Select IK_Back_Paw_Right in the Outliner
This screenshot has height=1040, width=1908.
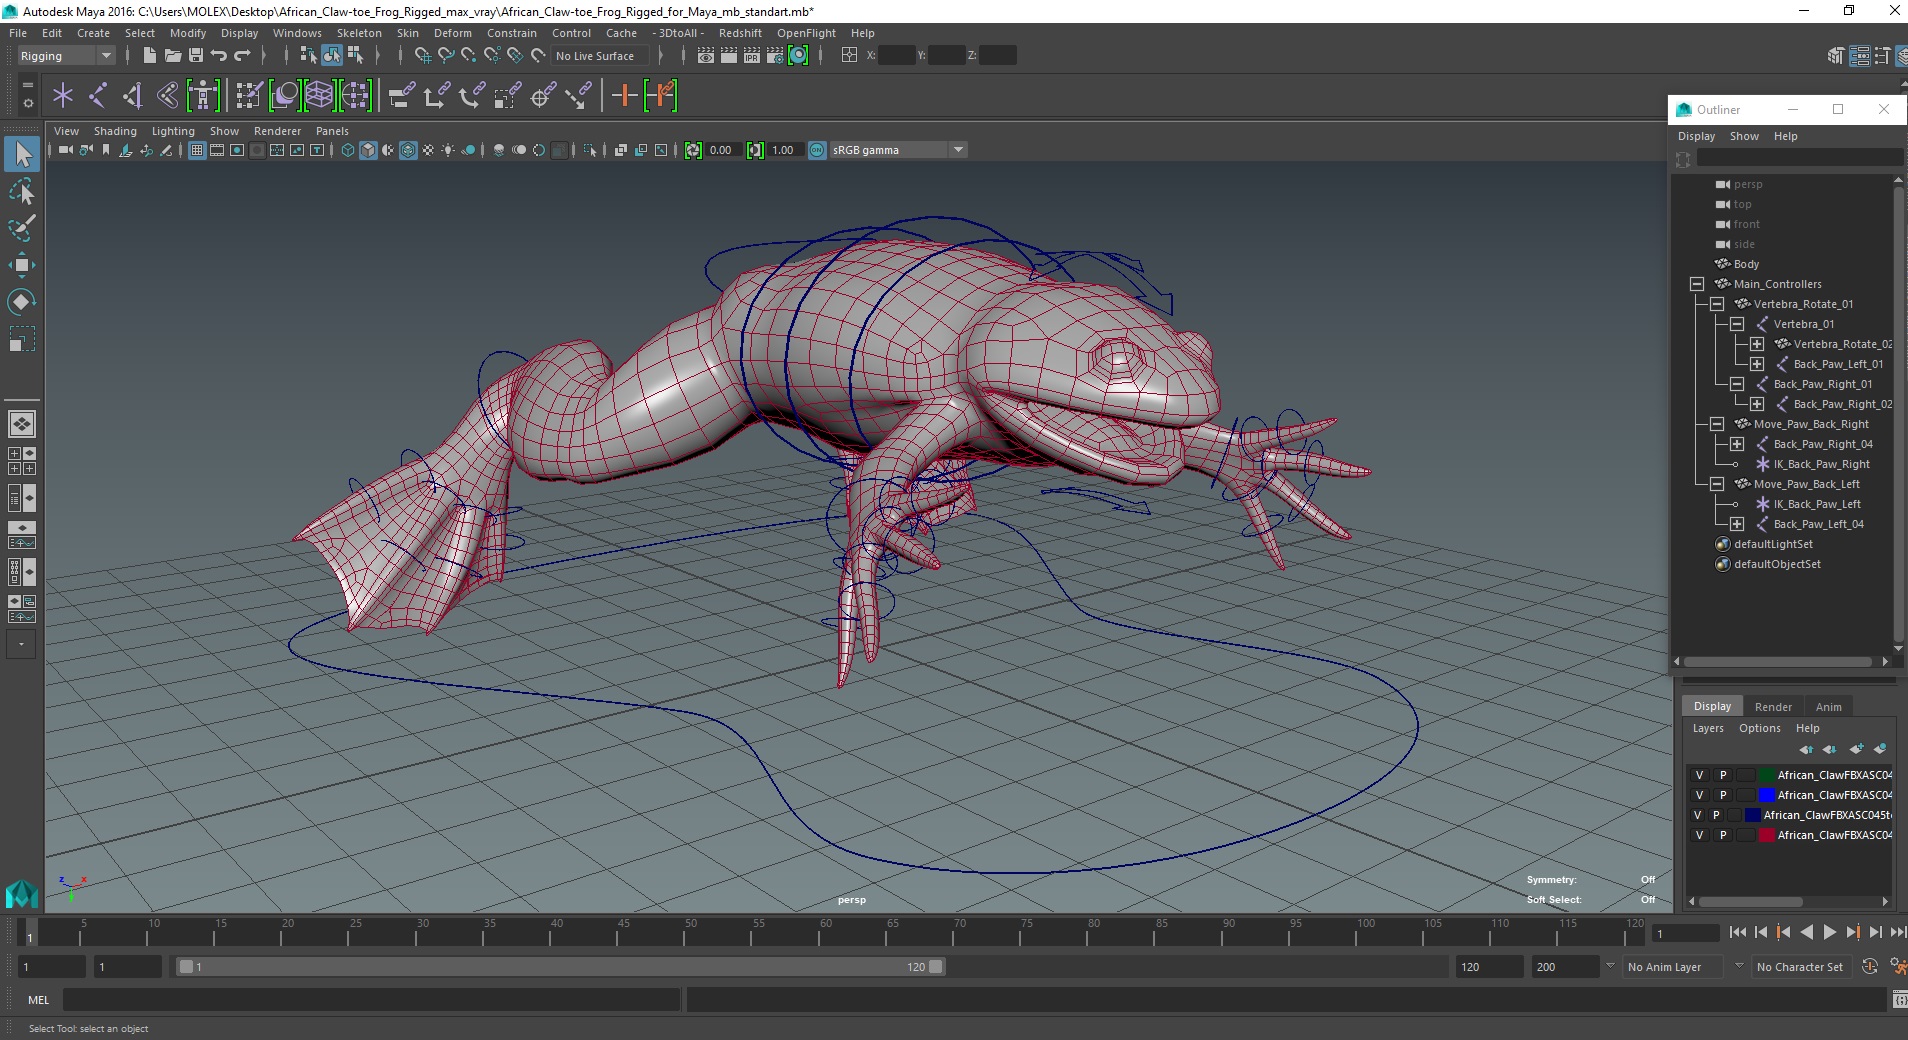click(x=1821, y=464)
